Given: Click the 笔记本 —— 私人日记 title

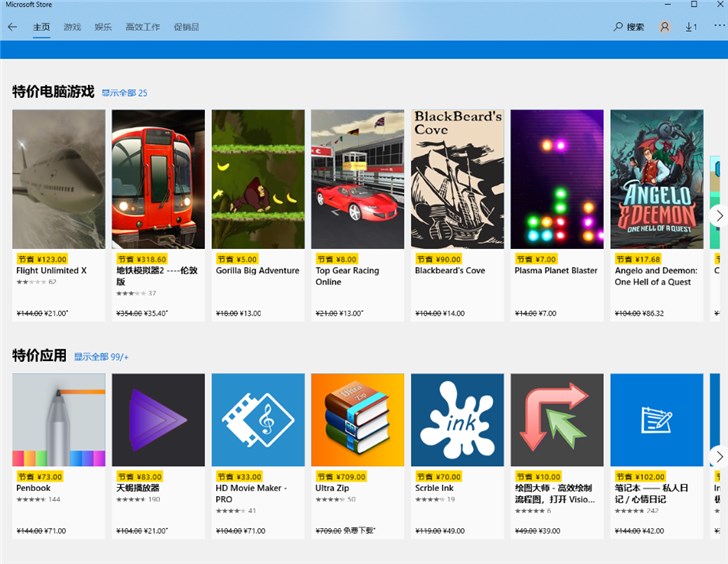Looking at the screenshot, I should 651,493.
